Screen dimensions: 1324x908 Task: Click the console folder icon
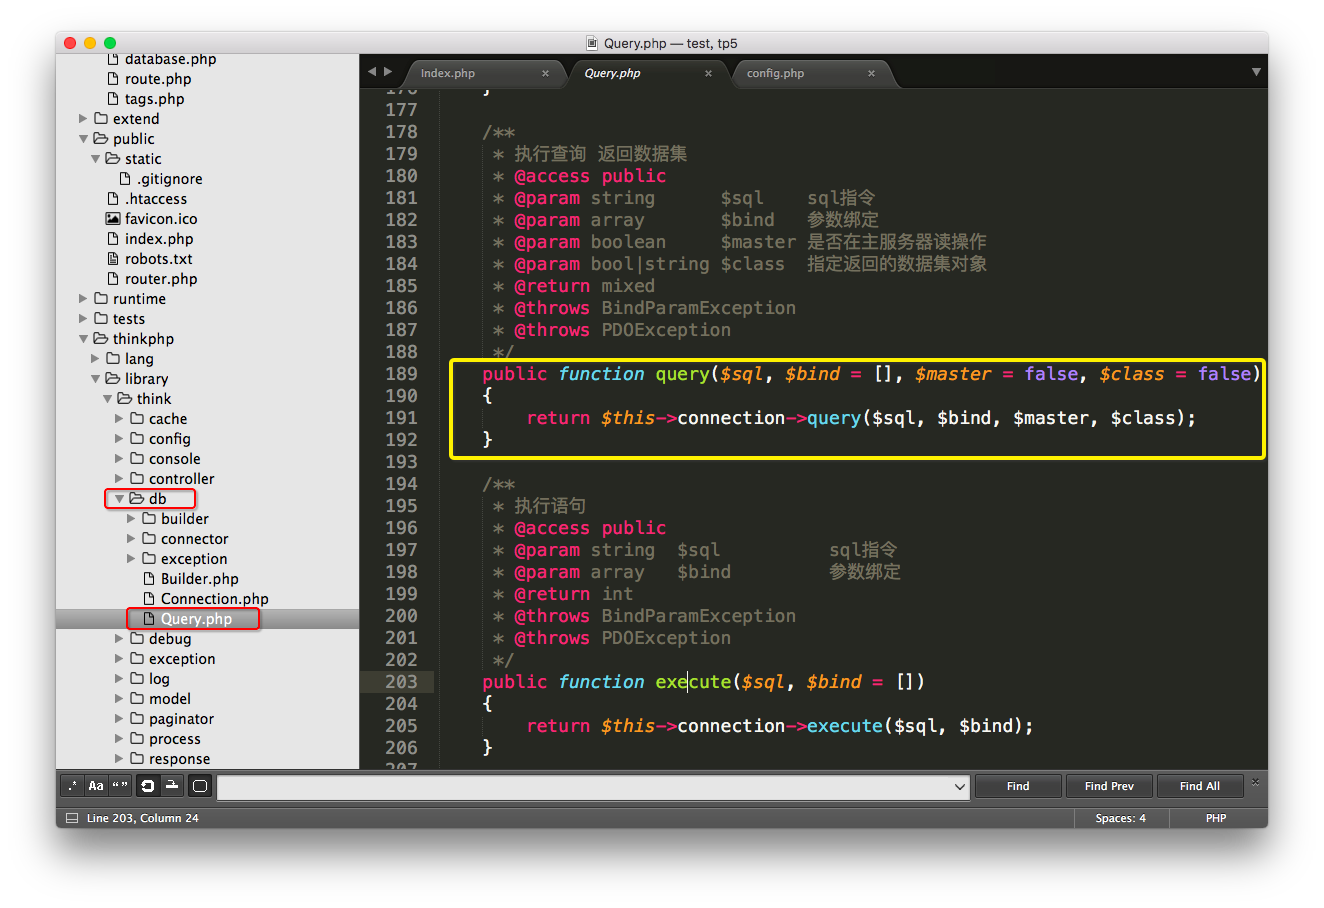pos(137,458)
